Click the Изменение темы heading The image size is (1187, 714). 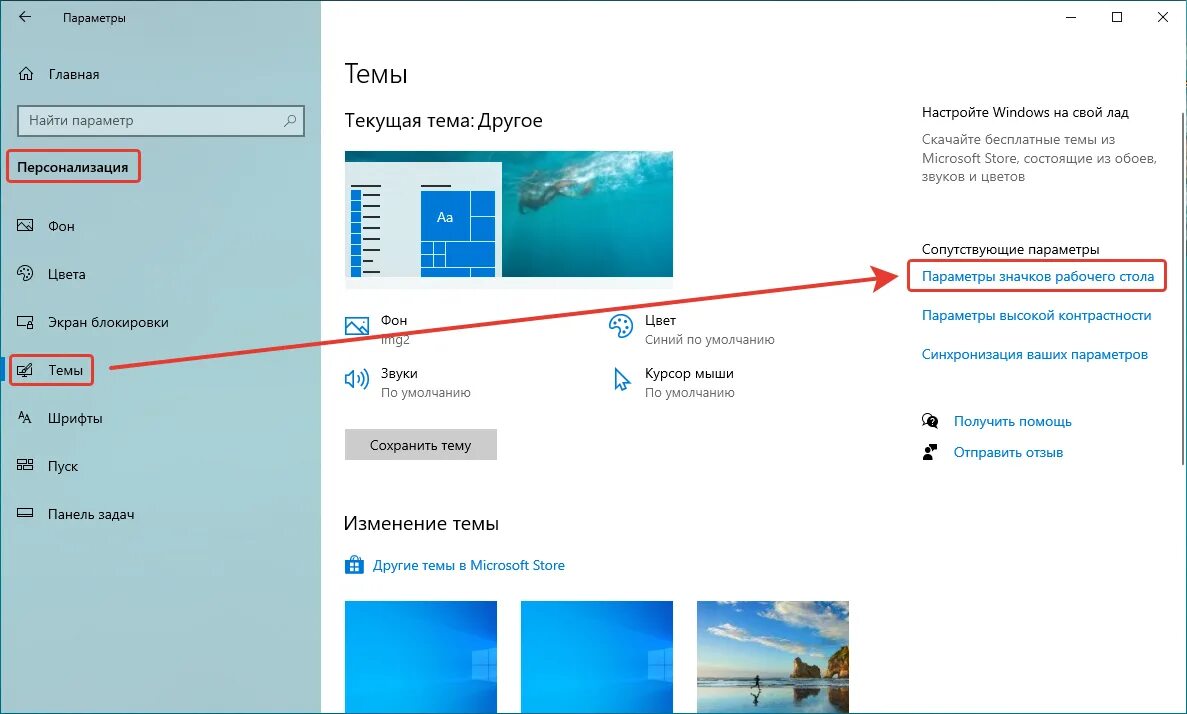[x=421, y=523]
